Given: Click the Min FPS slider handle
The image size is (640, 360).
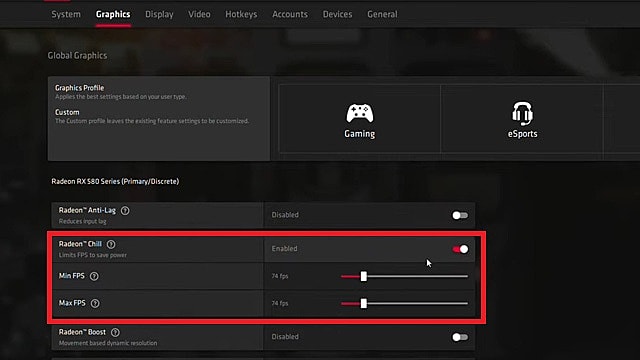Looking at the screenshot, I should coord(363,276).
